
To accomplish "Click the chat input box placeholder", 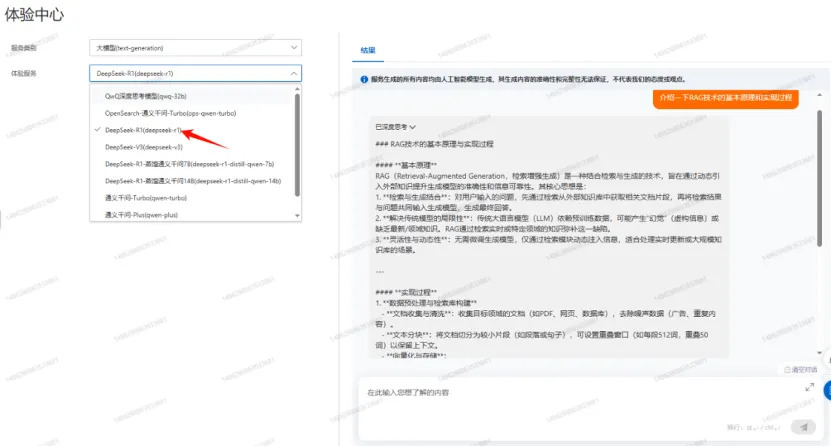I will coord(408,392).
